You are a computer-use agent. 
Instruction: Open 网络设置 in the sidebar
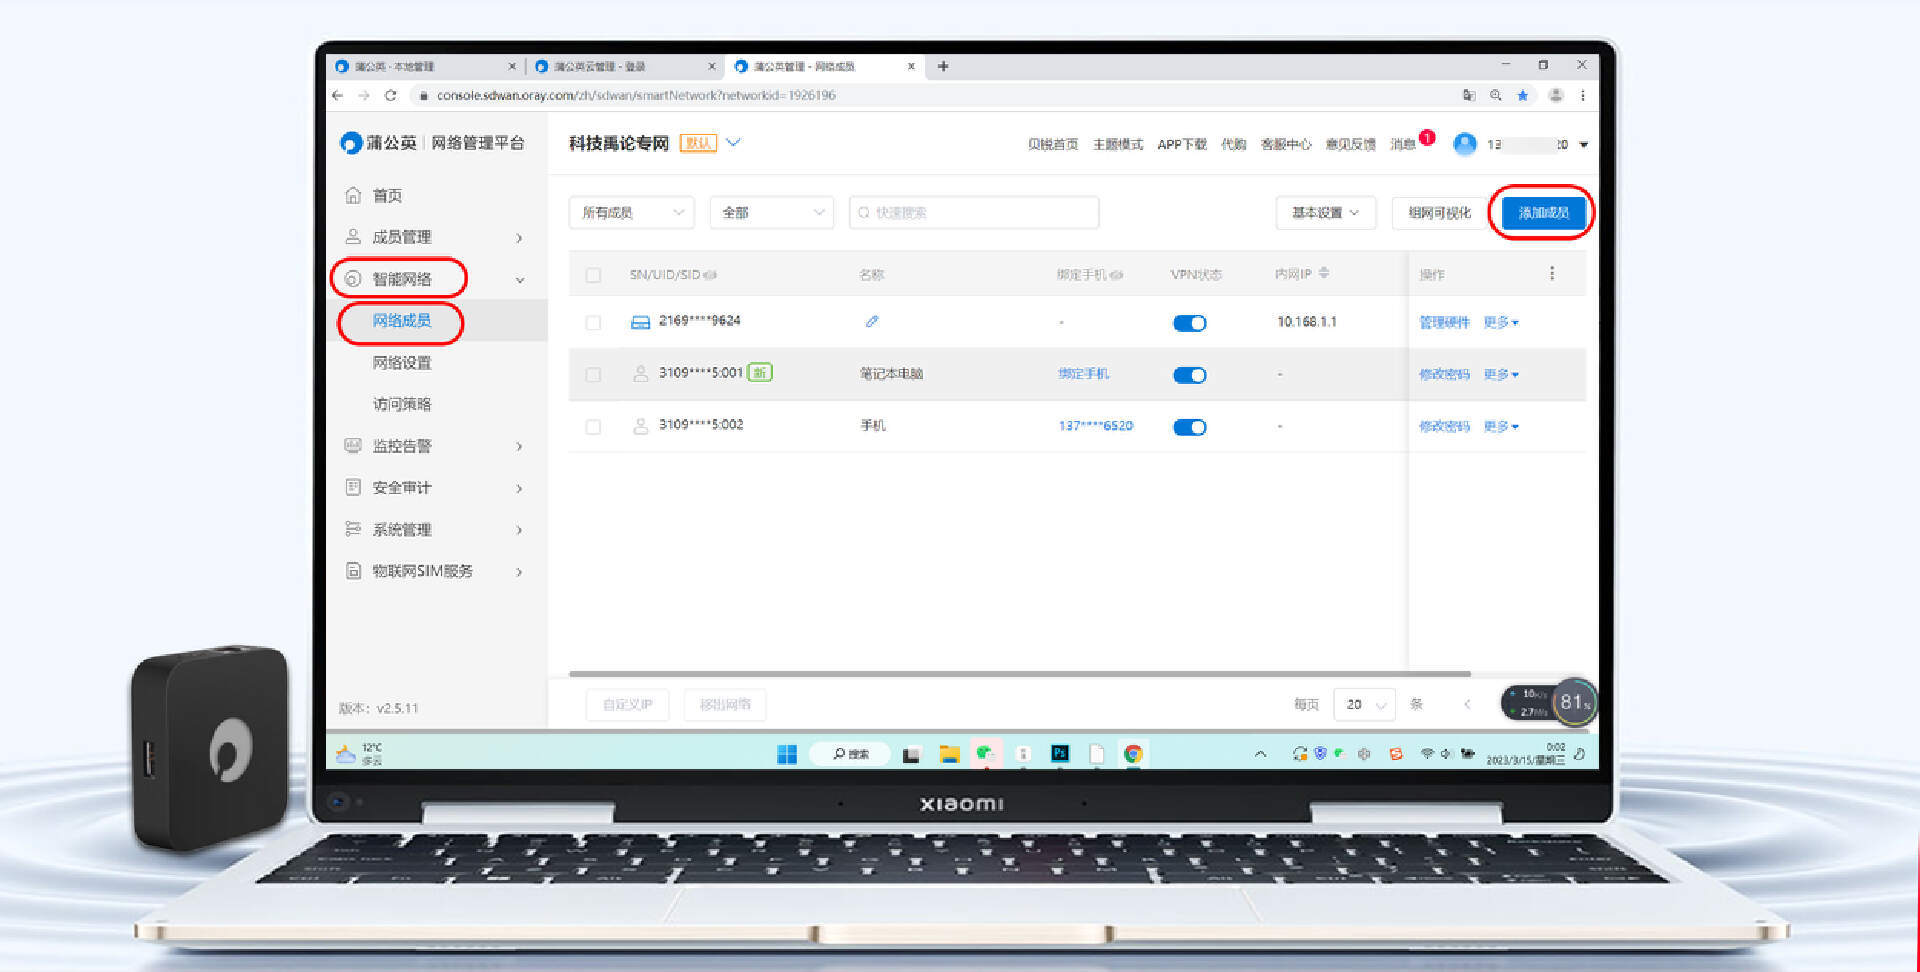402,363
